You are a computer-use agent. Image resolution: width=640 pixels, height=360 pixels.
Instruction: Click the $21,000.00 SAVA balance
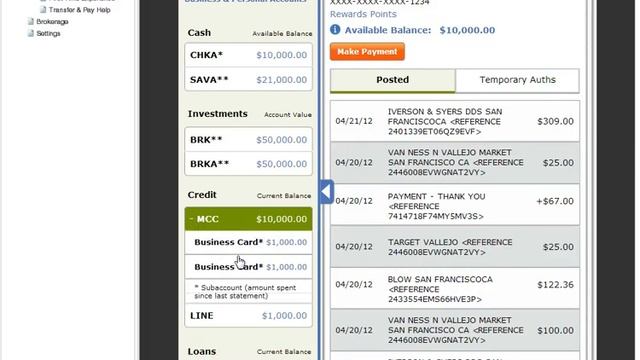282,80
